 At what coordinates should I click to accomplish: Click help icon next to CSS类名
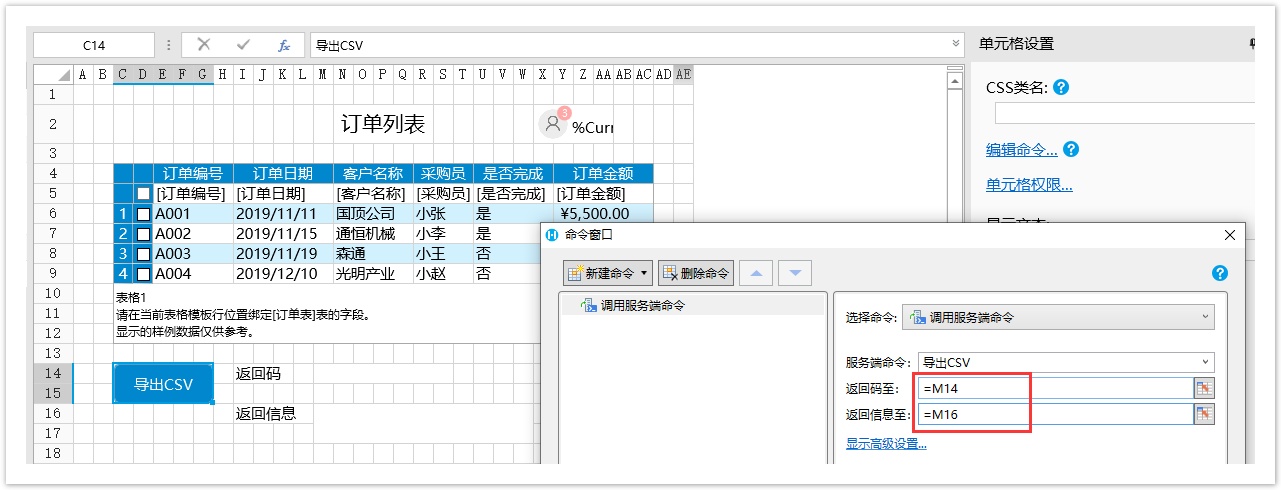tap(1062, 88)
